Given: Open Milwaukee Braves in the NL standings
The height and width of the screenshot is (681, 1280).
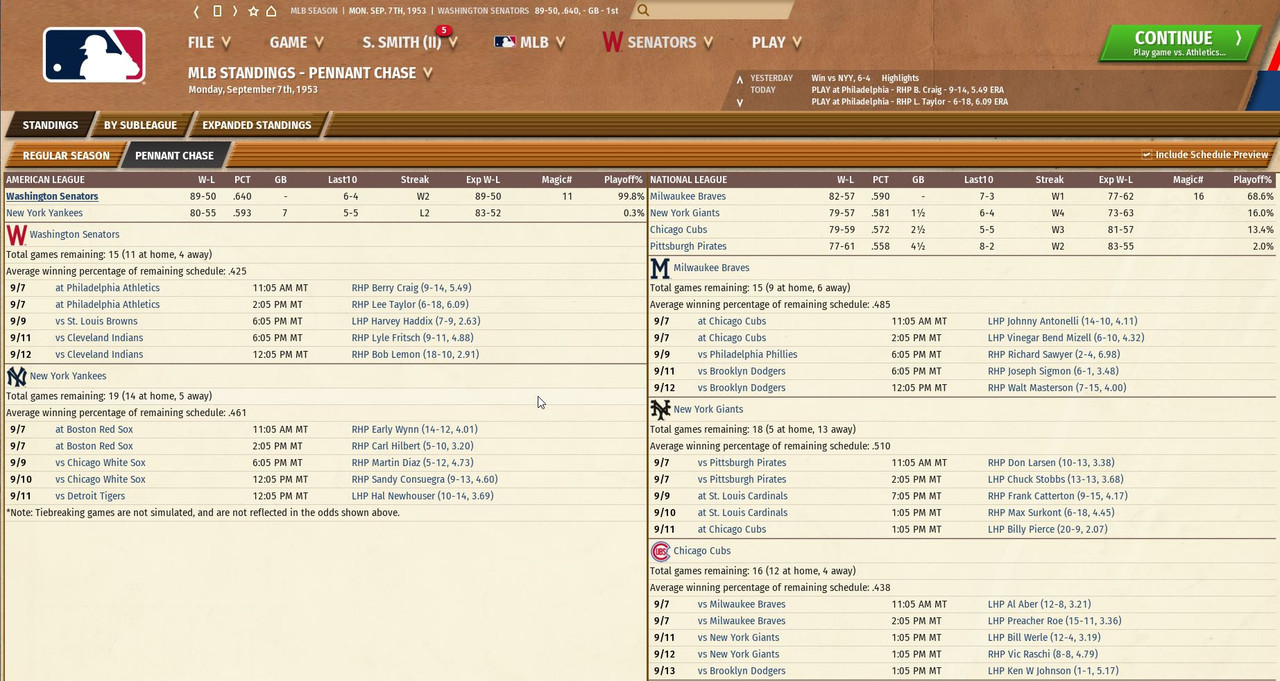Looking at the screenshot, I should coord(688,197).
